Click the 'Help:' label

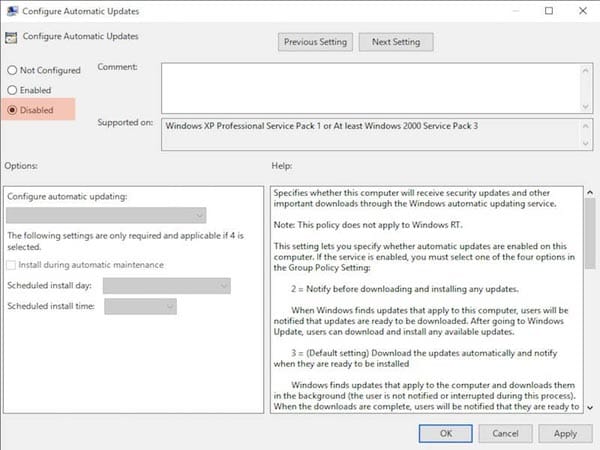coord(282,166)
